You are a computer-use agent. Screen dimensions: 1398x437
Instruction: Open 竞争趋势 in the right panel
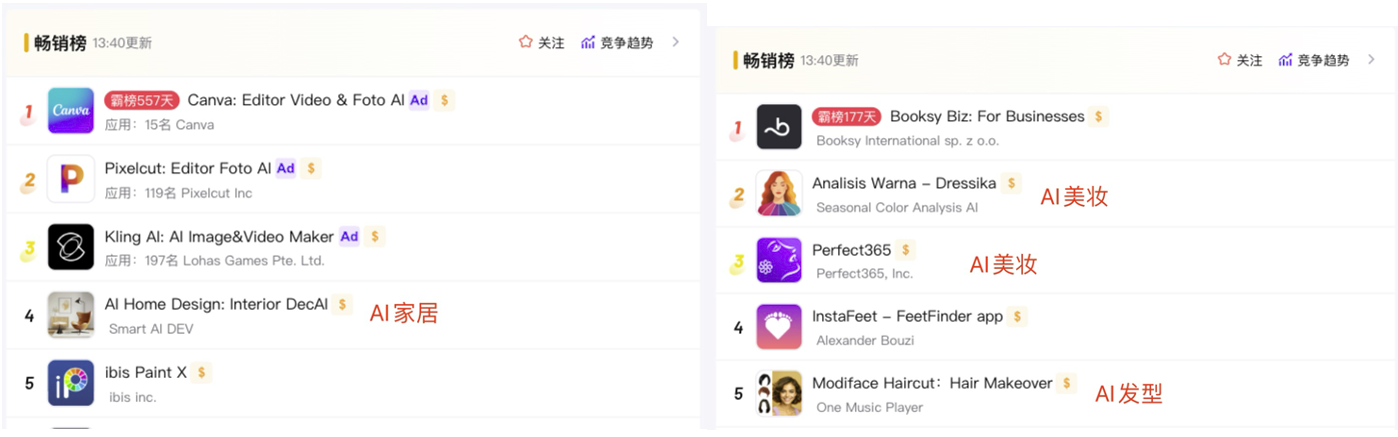[x=1314, y=60]
